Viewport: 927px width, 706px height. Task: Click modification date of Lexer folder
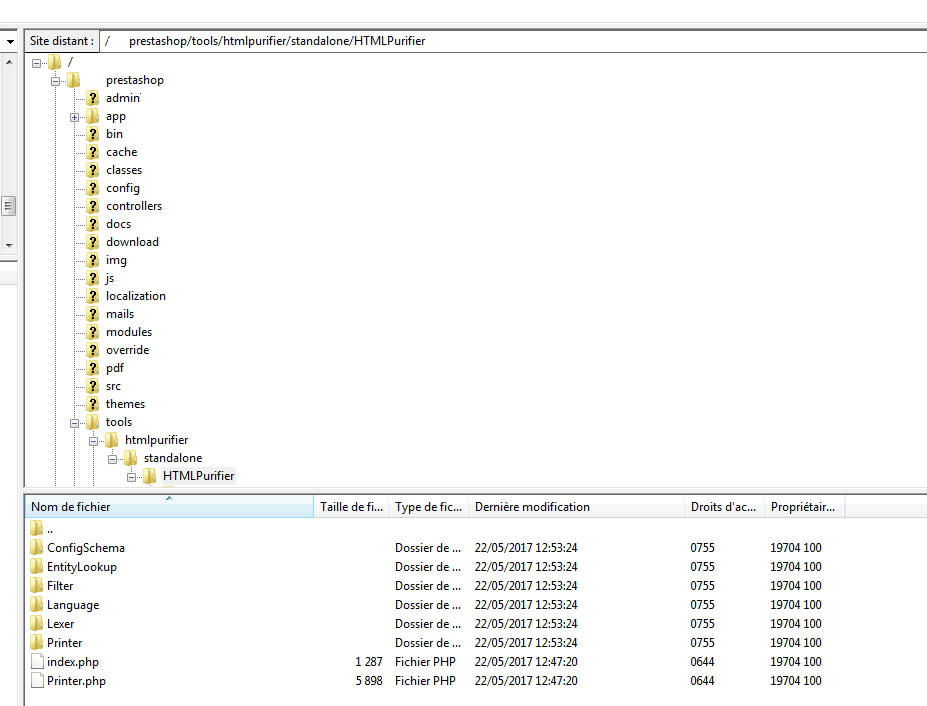pos(526,623)
